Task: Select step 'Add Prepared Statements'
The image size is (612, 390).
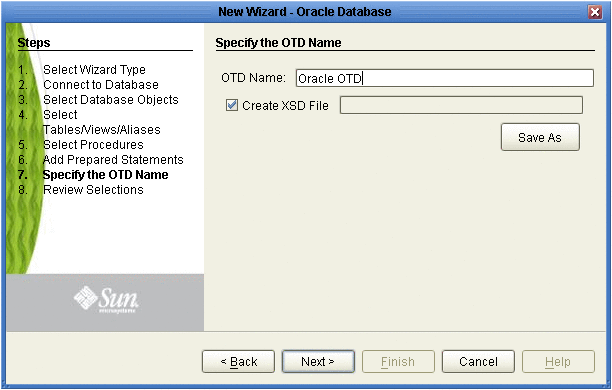Action: [x=113, y=160]
